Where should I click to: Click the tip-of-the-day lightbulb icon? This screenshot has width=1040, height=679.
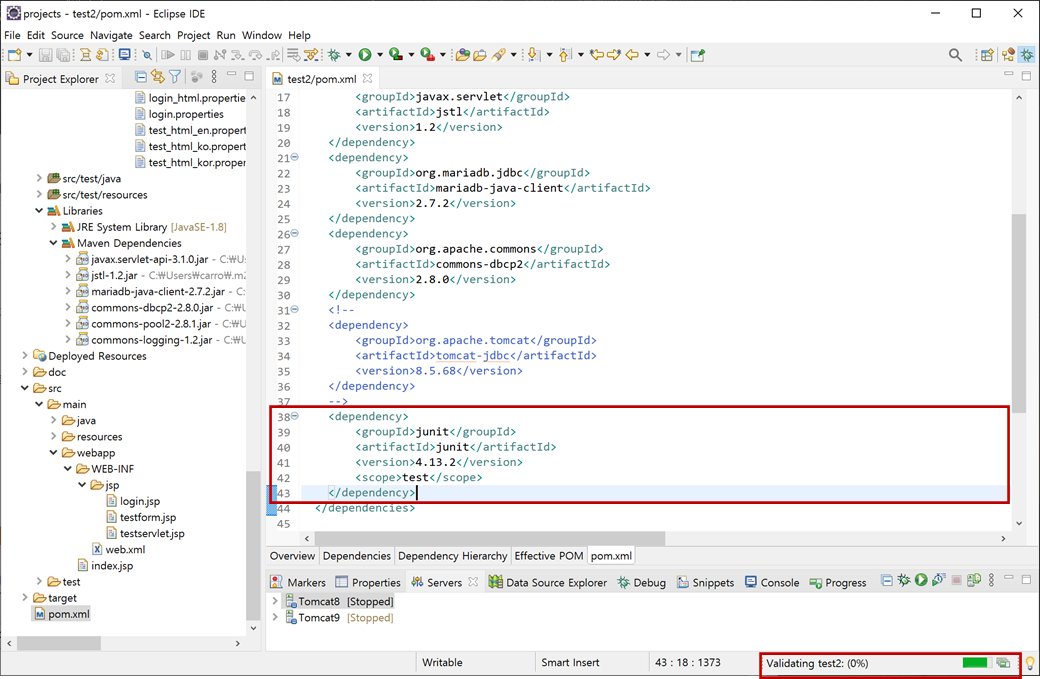coord(1030,662)
